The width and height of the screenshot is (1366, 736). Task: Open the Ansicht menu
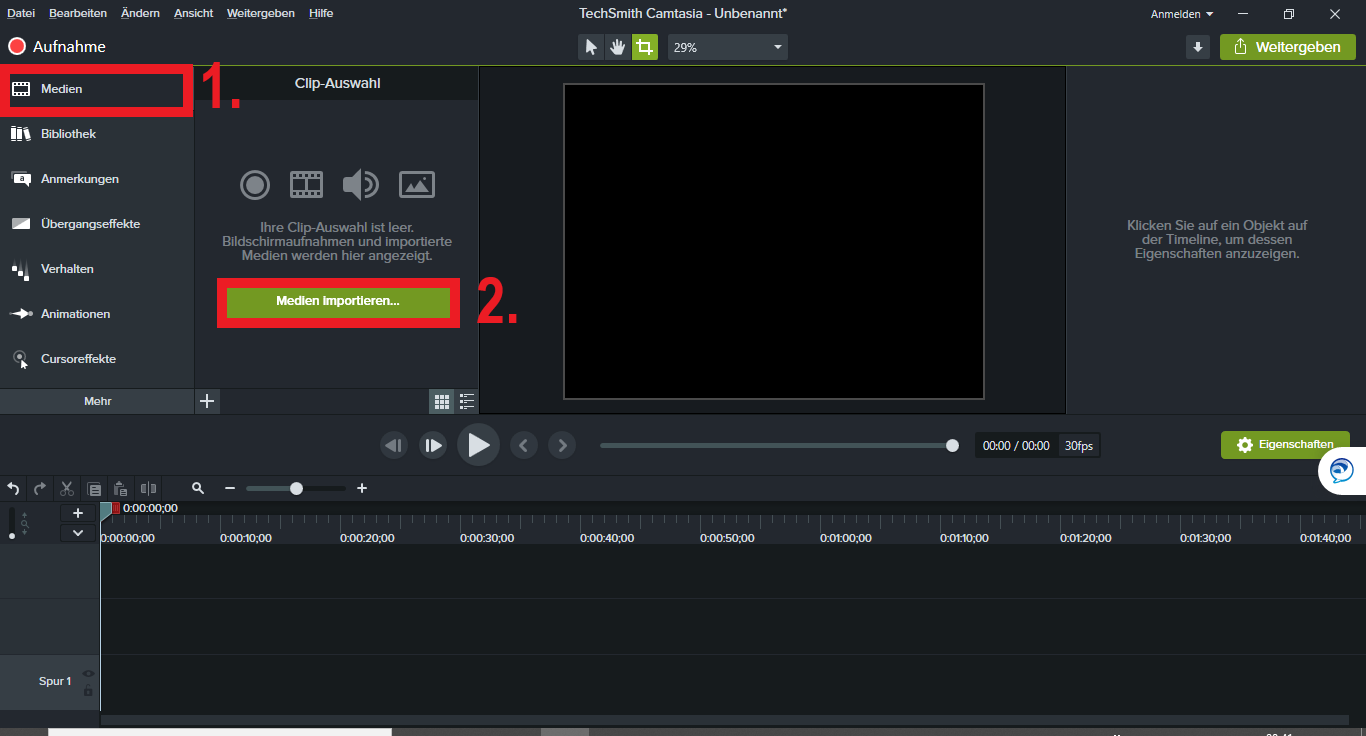[193, 13]
